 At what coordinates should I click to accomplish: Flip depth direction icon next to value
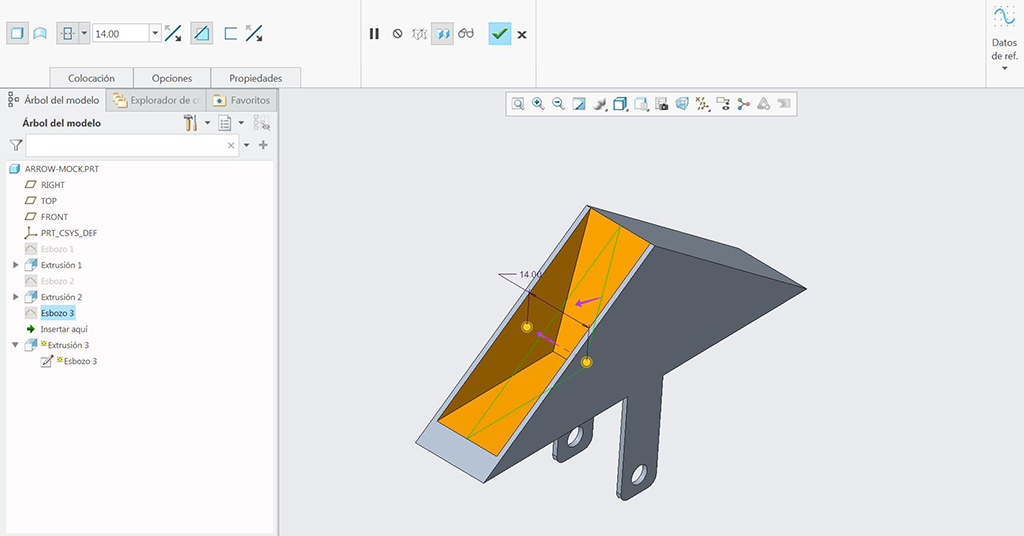coord(173,33)
